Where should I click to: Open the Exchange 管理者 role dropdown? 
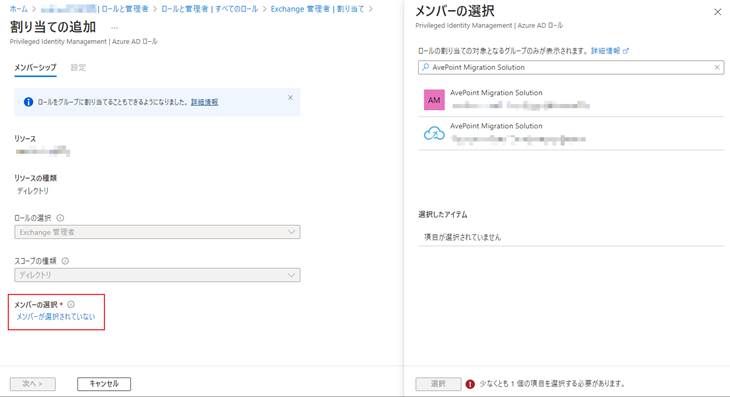157,232
